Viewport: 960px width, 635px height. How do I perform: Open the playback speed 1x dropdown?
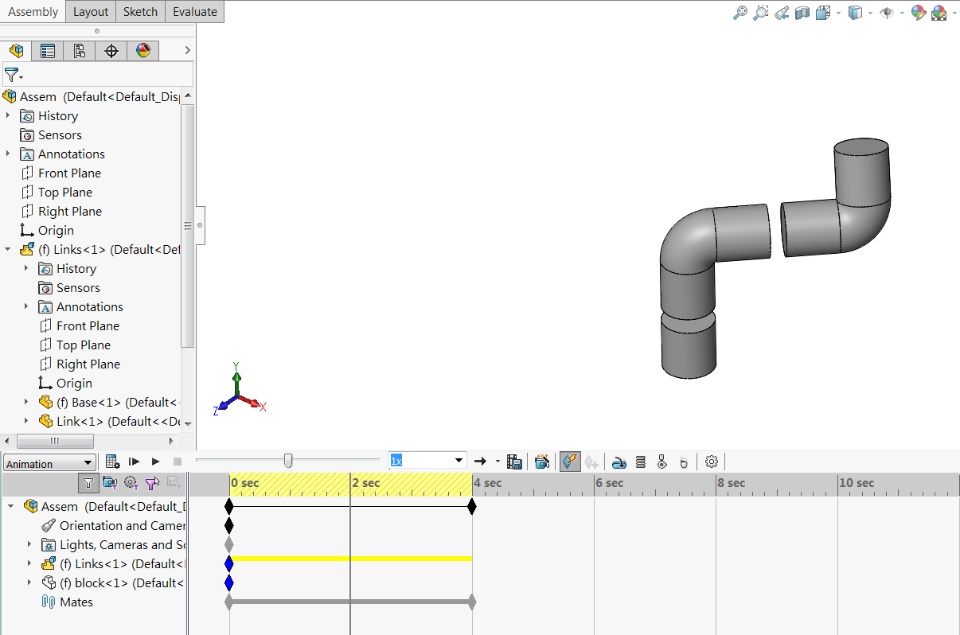click(x=459, y=461)
